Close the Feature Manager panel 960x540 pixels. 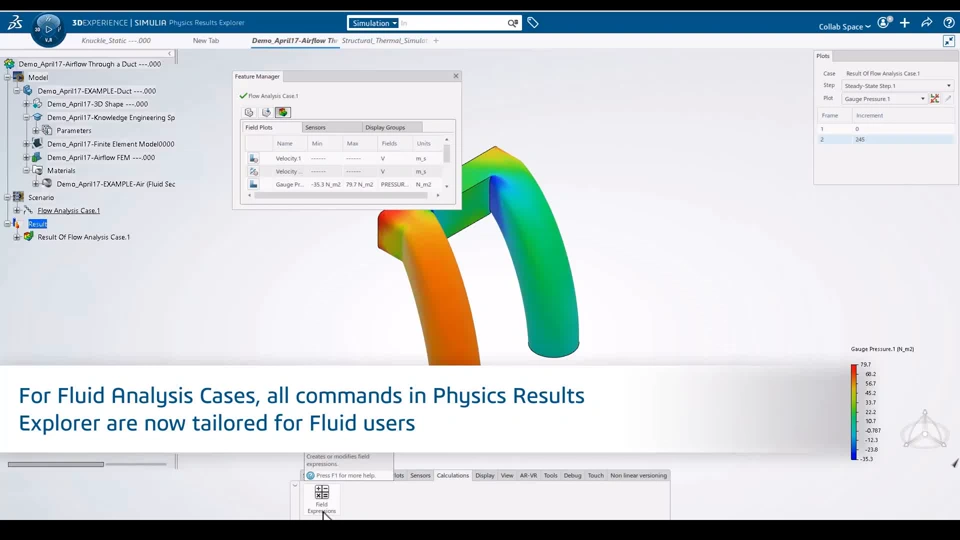click(x=456, y=76)
